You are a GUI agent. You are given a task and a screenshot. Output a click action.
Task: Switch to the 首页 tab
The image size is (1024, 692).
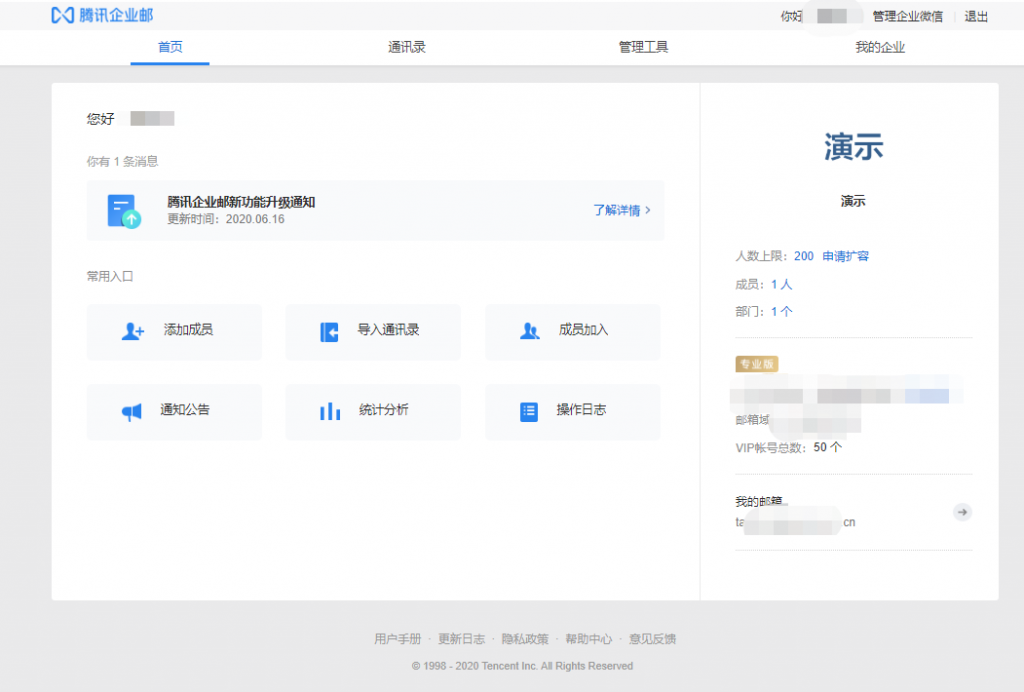170,47
